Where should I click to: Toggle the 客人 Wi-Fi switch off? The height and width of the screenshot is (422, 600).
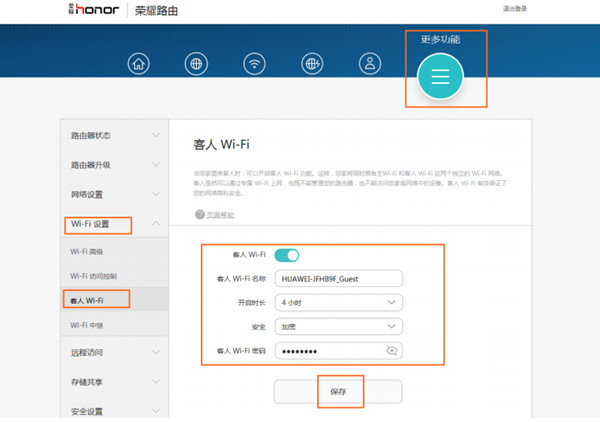pos(286,255)
